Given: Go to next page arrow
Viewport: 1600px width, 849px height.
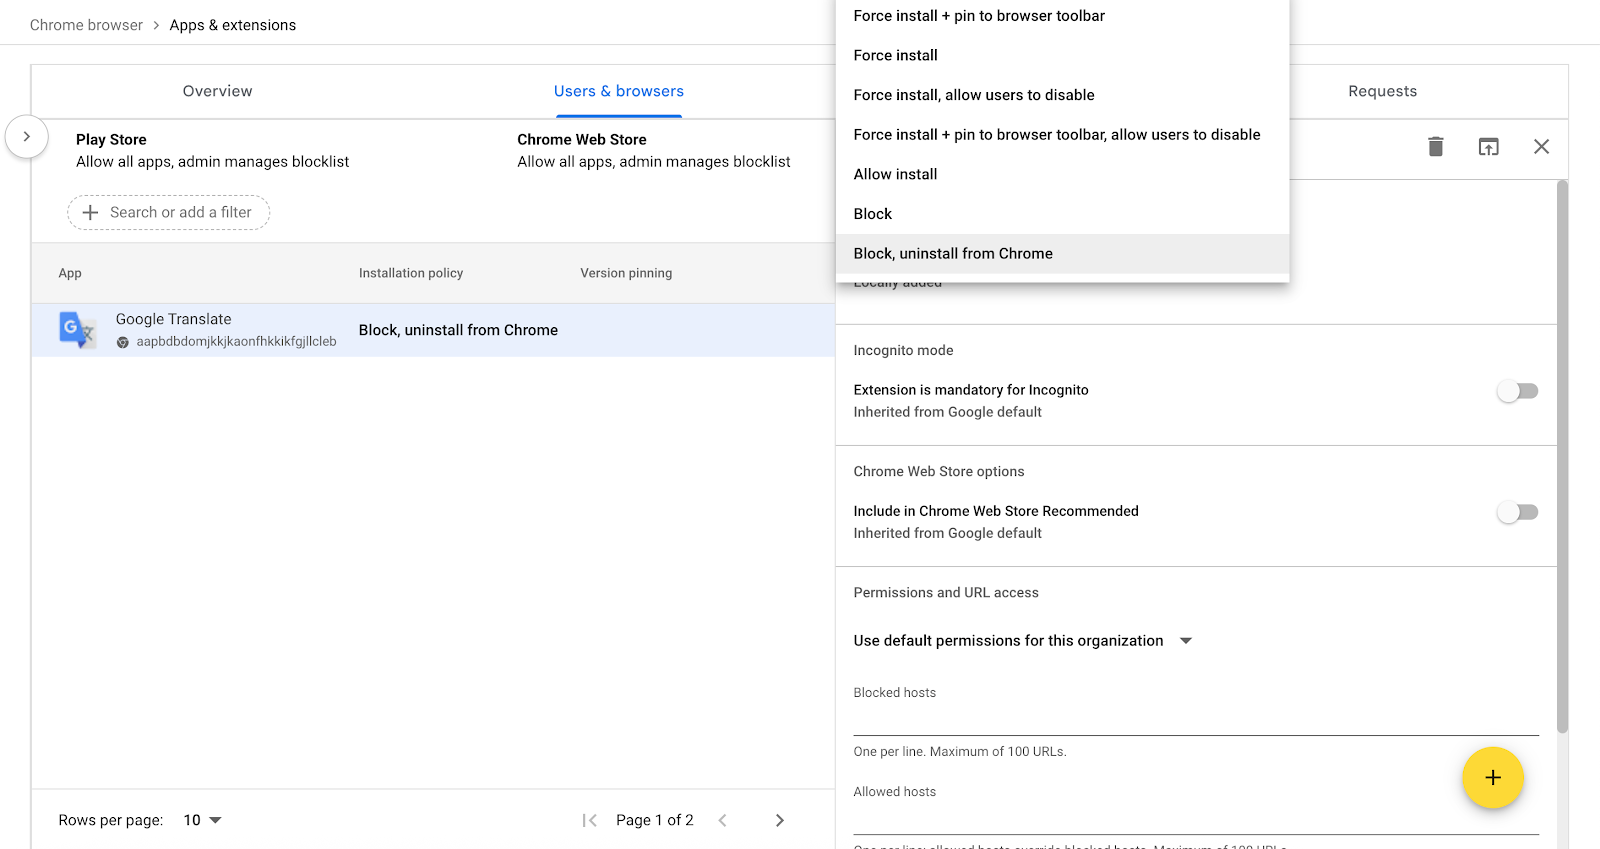Looking at the screenshot, I should point(780,820).
